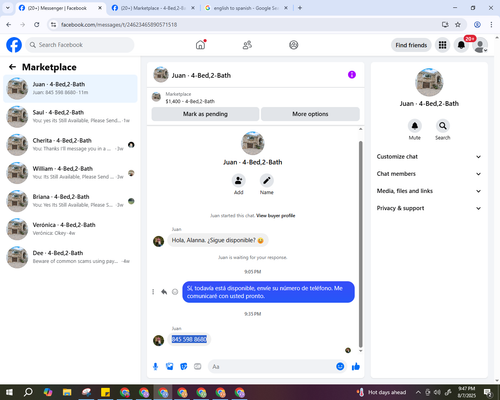Screen dimensions: 500x400
Task: Click Juan's avatar beside Hola message
Action: [158, 241]
